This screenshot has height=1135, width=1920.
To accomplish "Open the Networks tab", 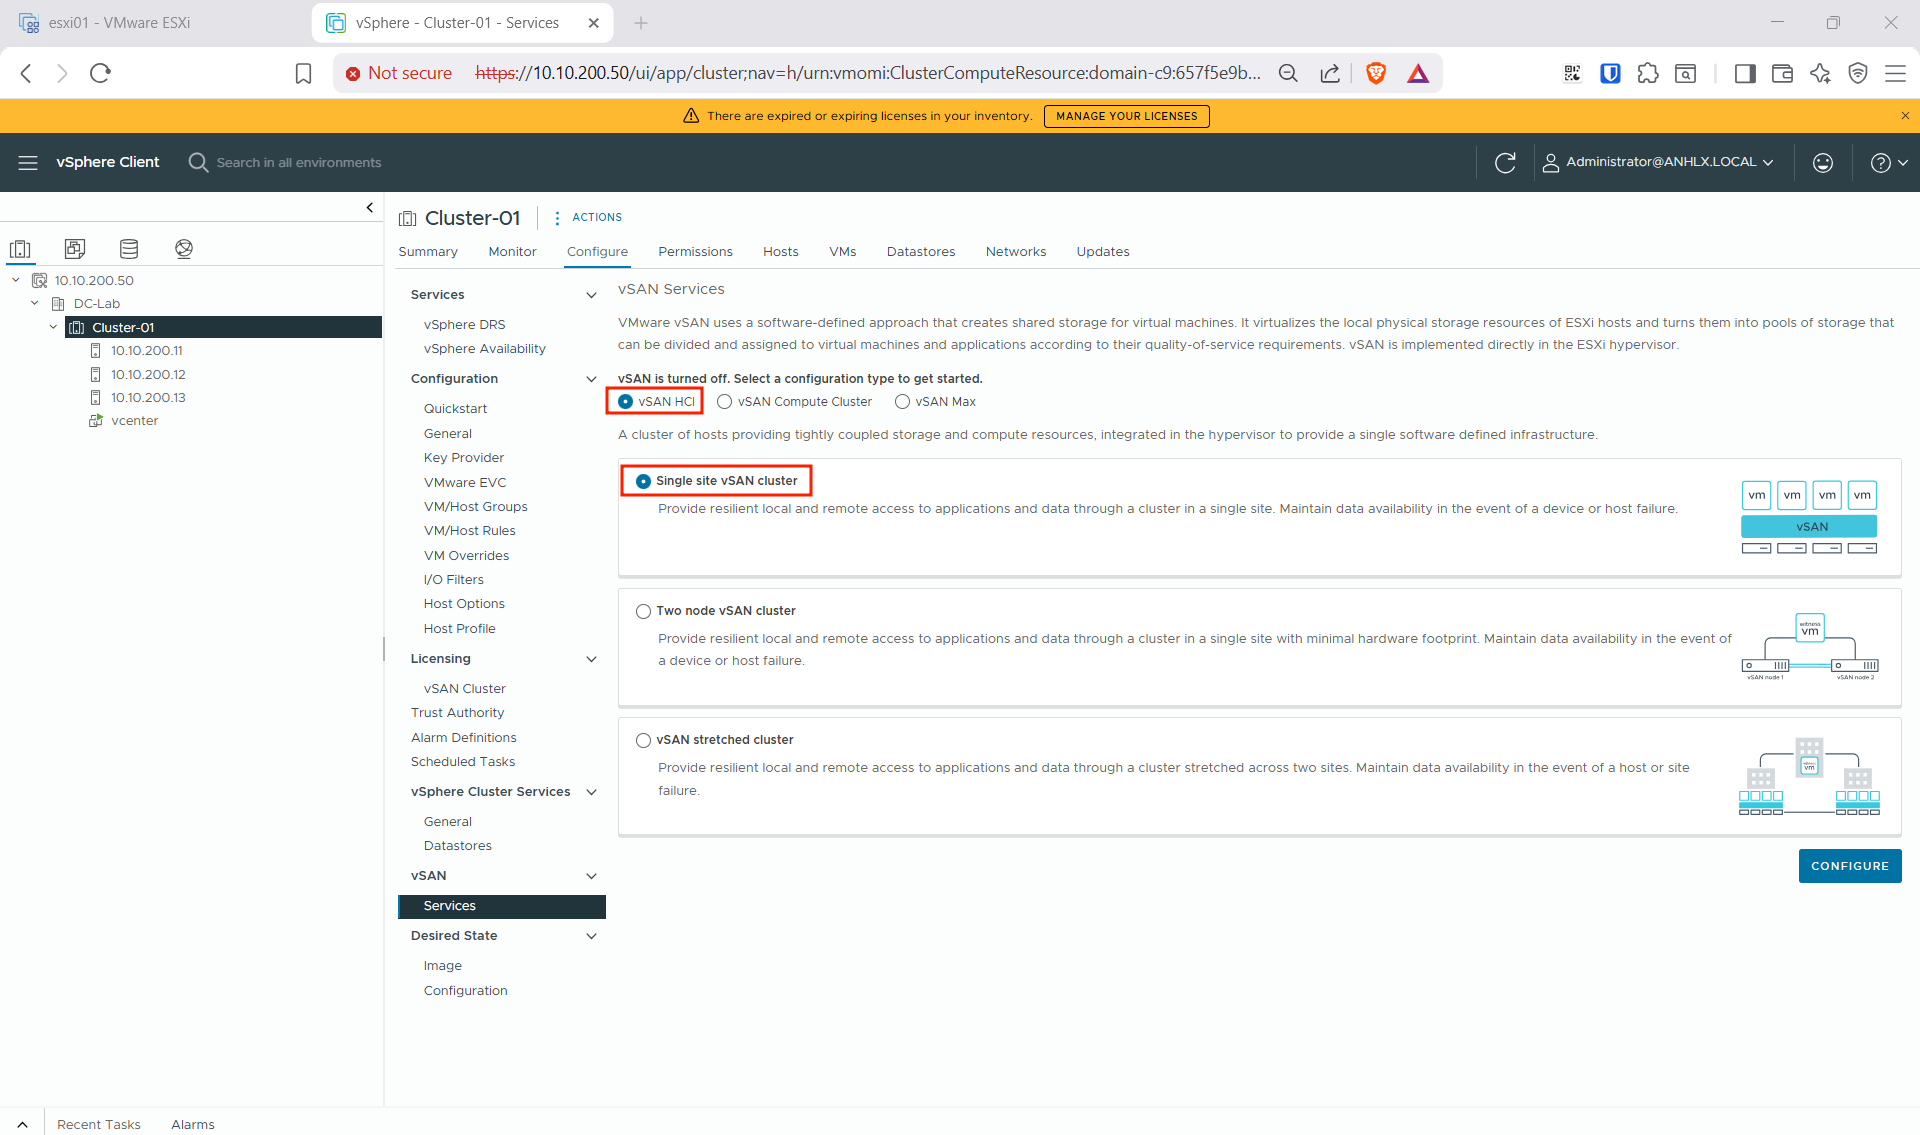I will [x=1015, y=252].
